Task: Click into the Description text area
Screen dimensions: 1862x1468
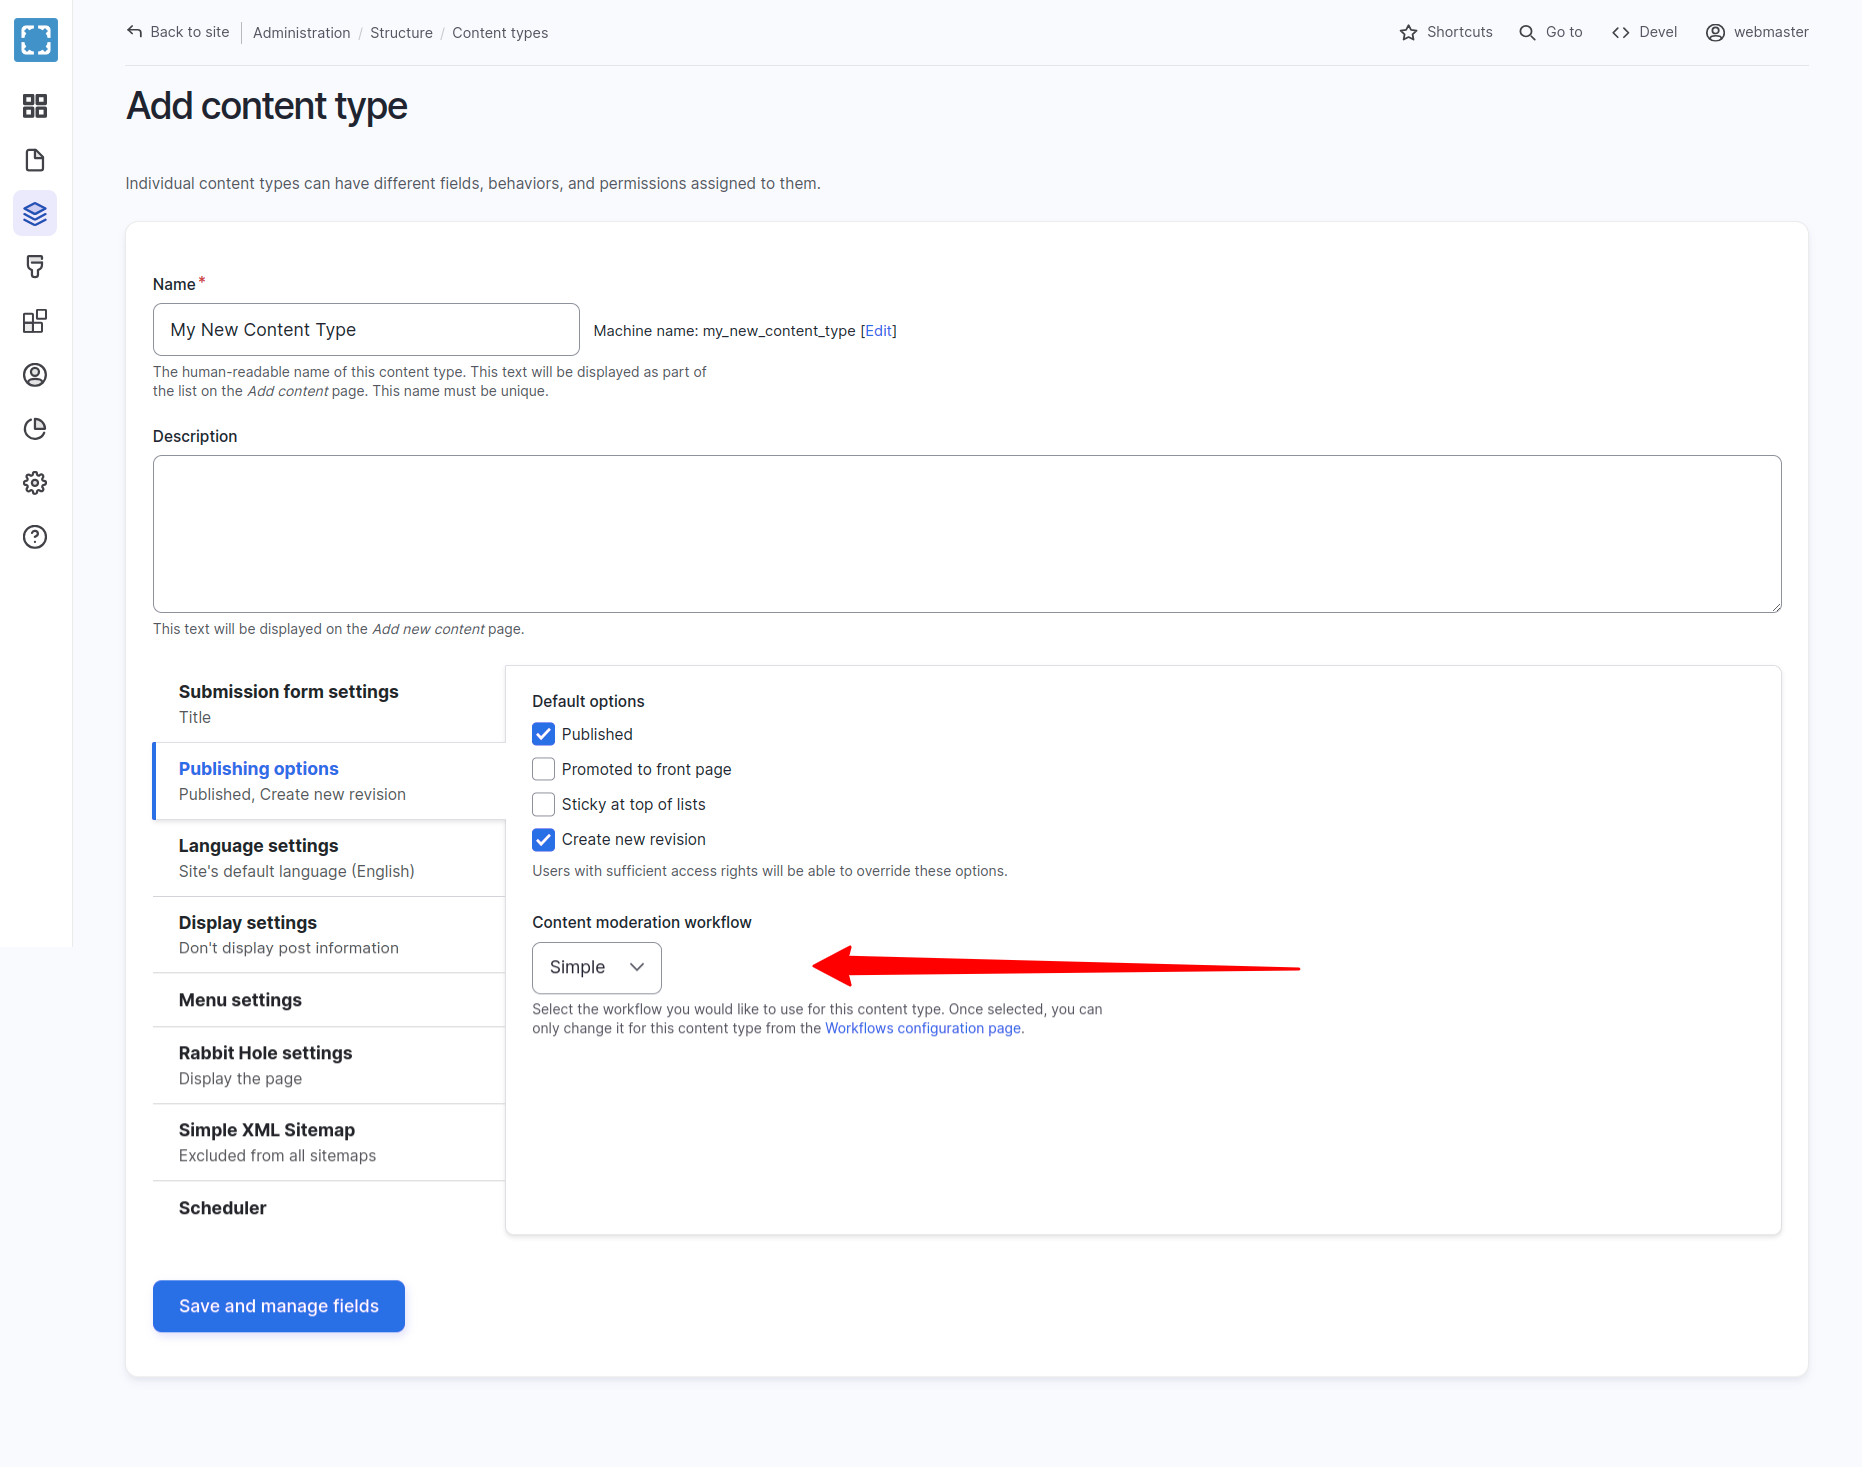Action: [966, 533]
